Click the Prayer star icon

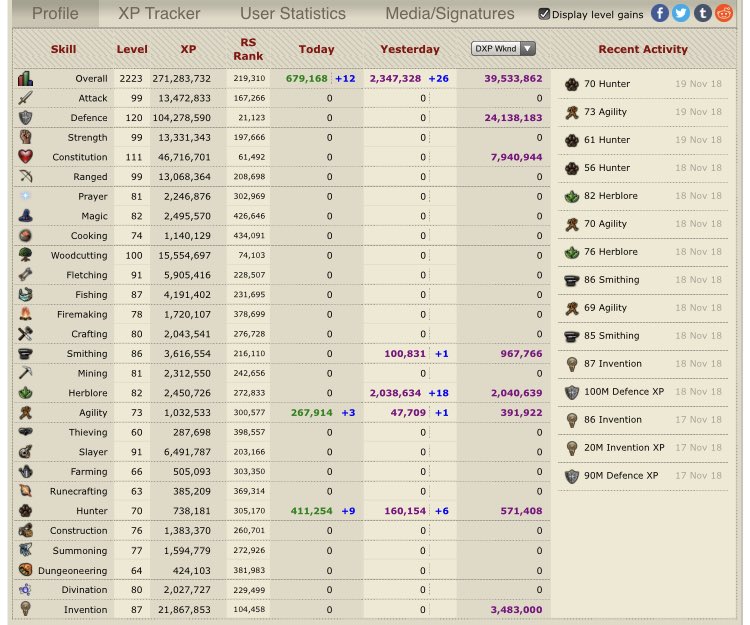point(25,196)
